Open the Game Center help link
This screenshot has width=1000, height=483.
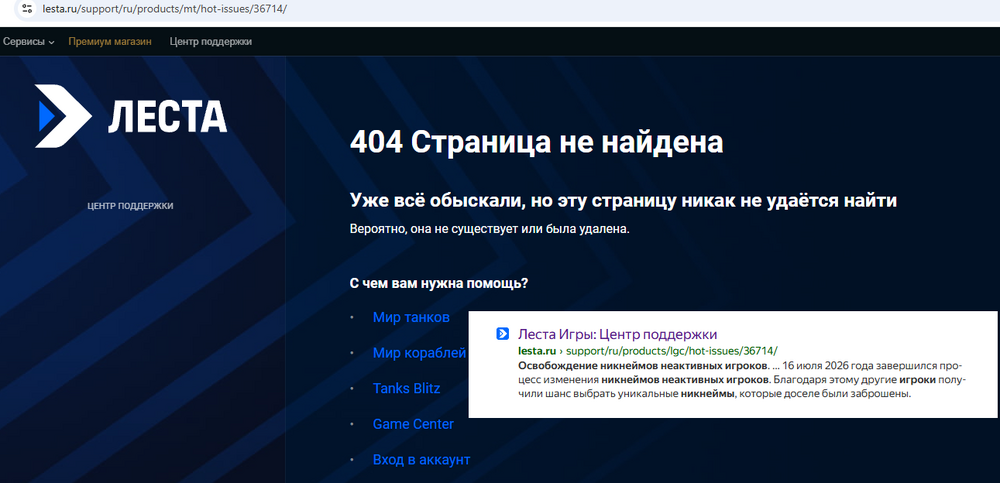coord(413,424)
